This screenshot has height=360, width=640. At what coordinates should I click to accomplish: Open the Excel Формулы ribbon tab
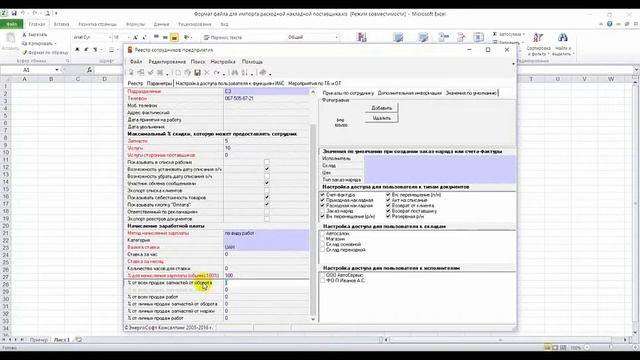click(x=135, y=24)
